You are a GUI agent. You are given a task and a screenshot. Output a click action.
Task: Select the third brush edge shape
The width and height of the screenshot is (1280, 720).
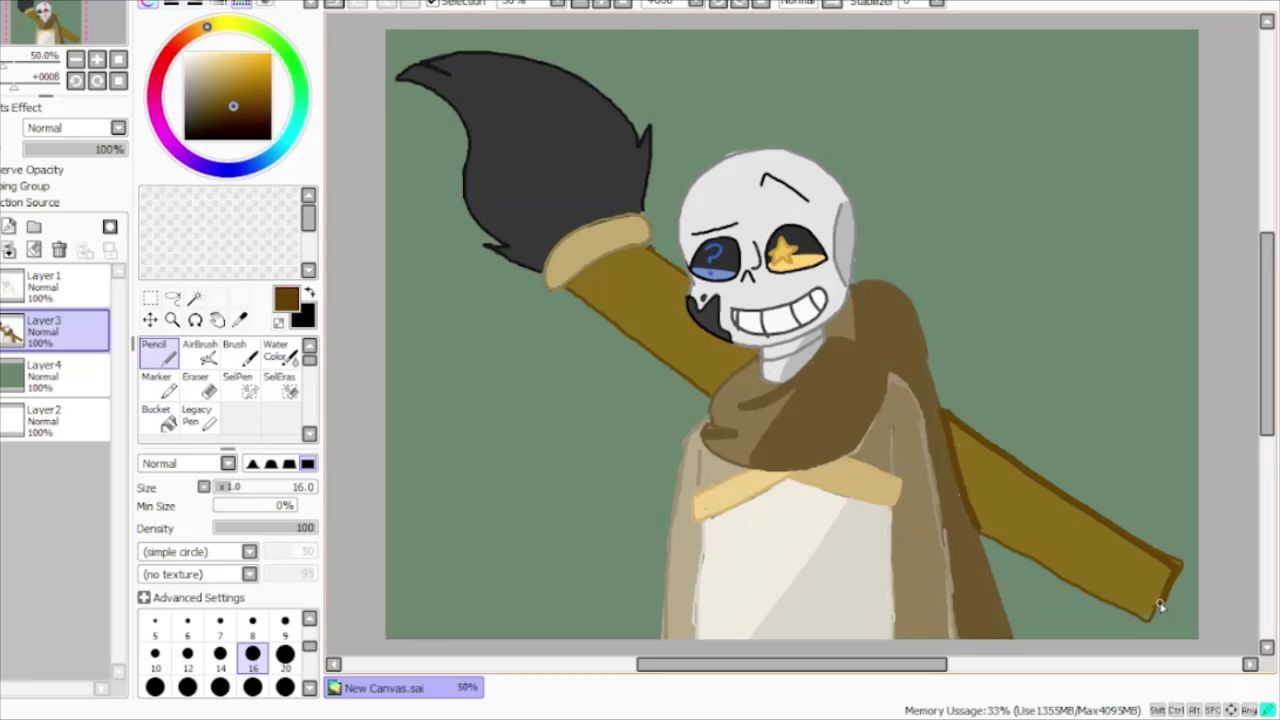(289, 464)
